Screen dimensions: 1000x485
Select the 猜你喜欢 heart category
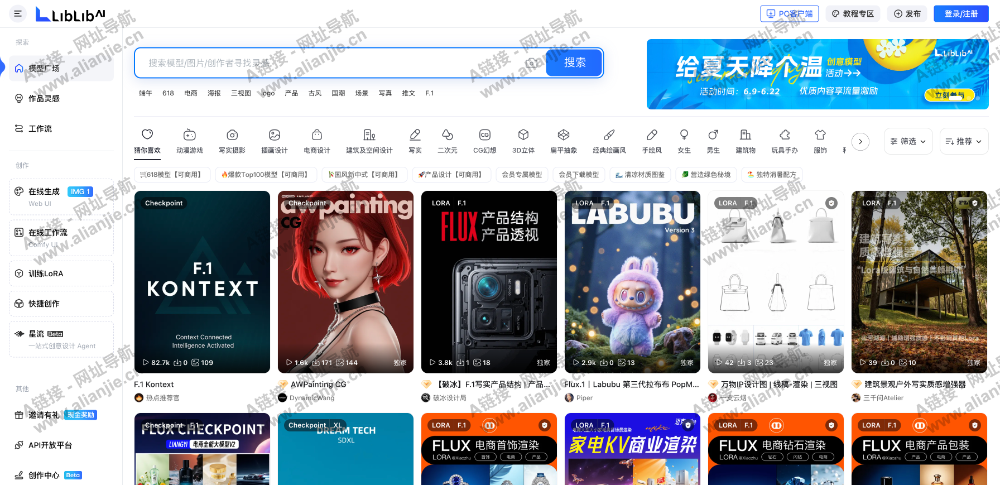click(147, 141)
